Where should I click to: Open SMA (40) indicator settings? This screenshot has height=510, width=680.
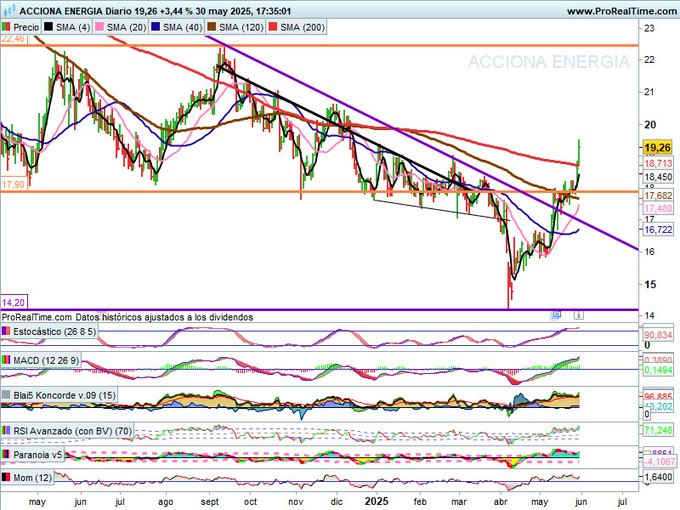183,27
